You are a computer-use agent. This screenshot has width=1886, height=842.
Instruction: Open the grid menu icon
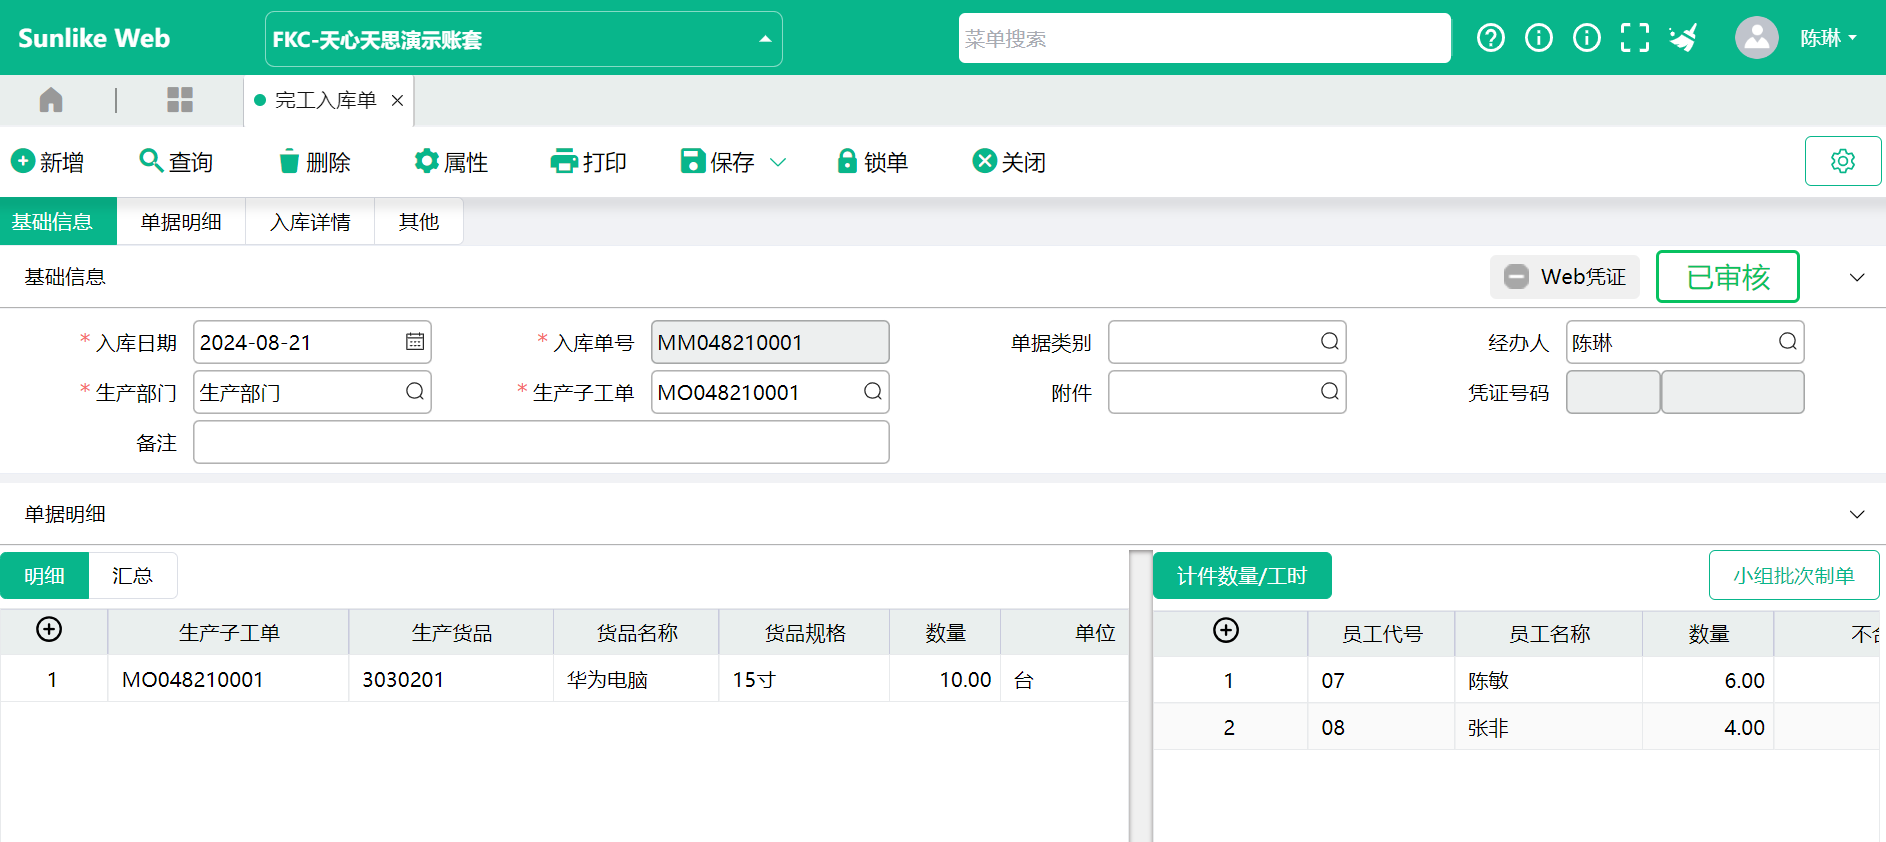pyautogui.click(x=180, y=100)
